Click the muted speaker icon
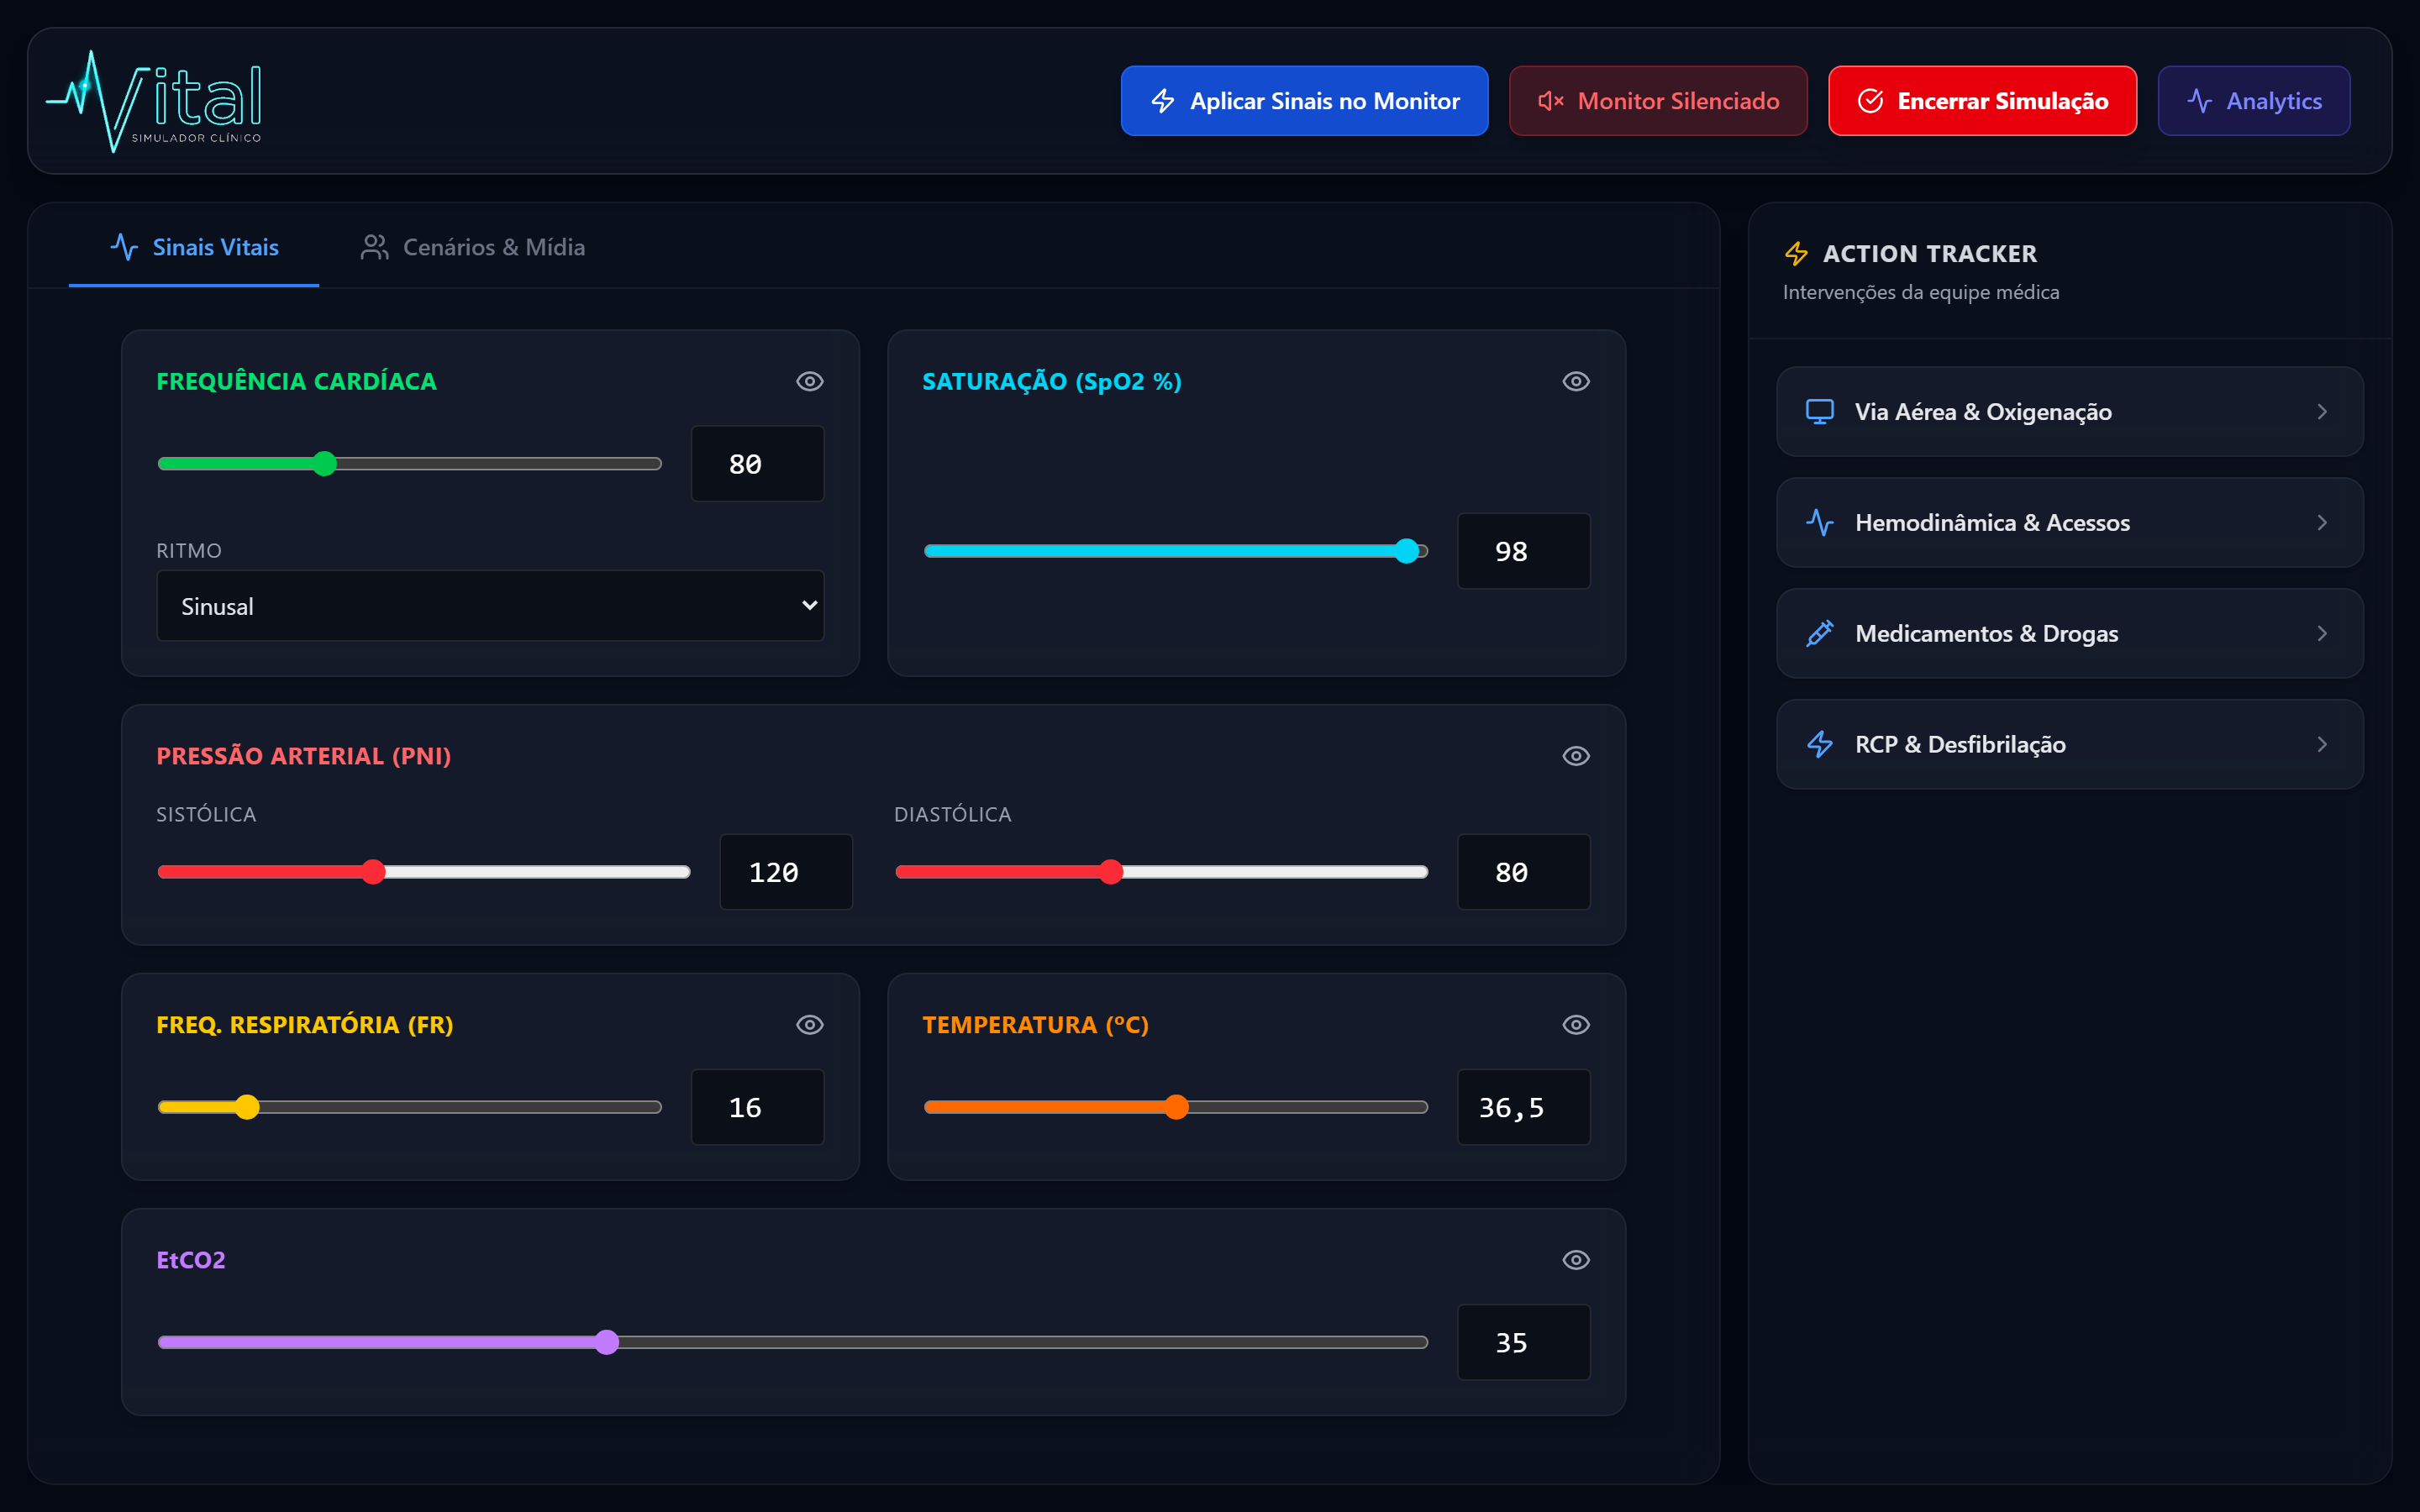The width and height of the screenshot is (2420, 1512). (1550, 101)
